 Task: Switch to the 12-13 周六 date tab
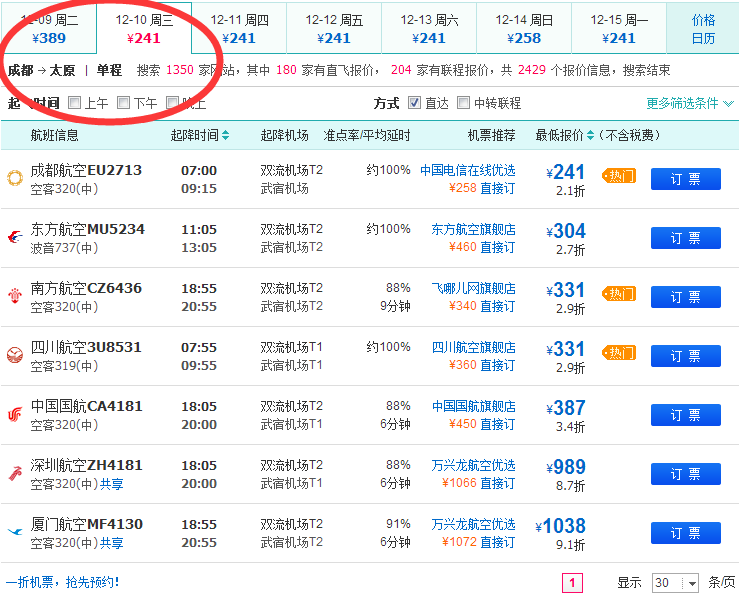pyautogui.click(x=429, y=29)
